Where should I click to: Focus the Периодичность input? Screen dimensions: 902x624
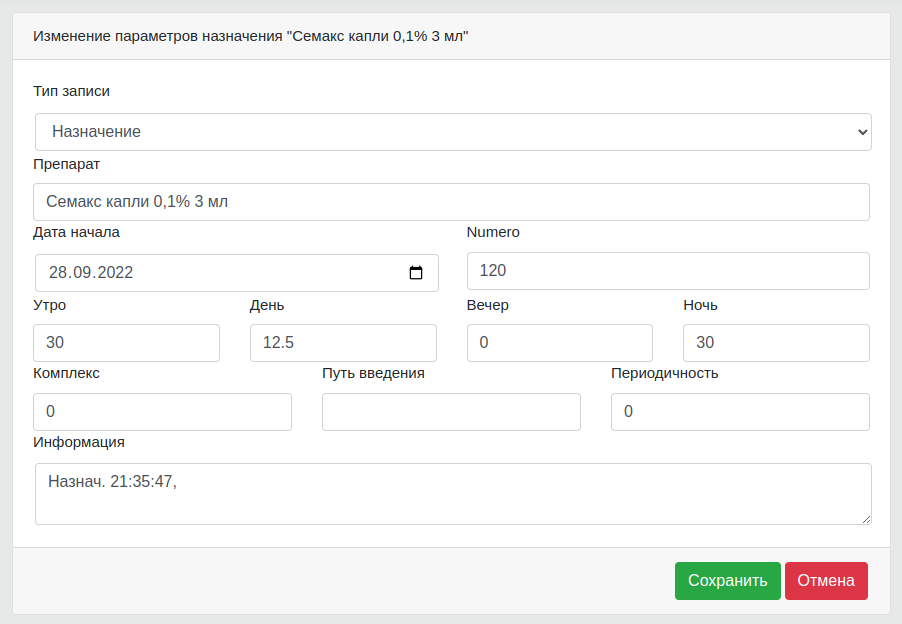(x=740, y=412)
